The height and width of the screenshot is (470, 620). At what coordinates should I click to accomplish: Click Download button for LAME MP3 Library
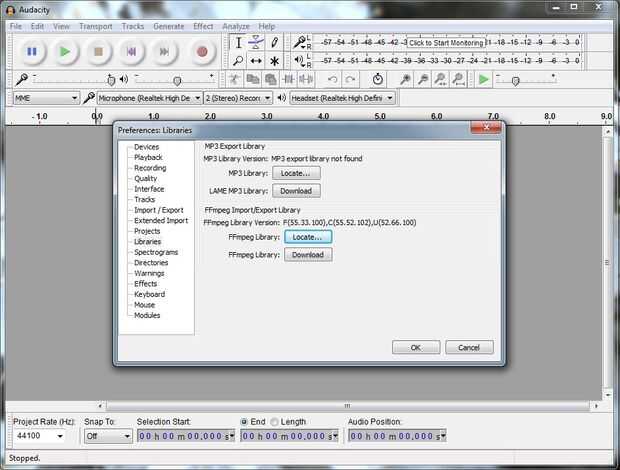tap(296, 191)
